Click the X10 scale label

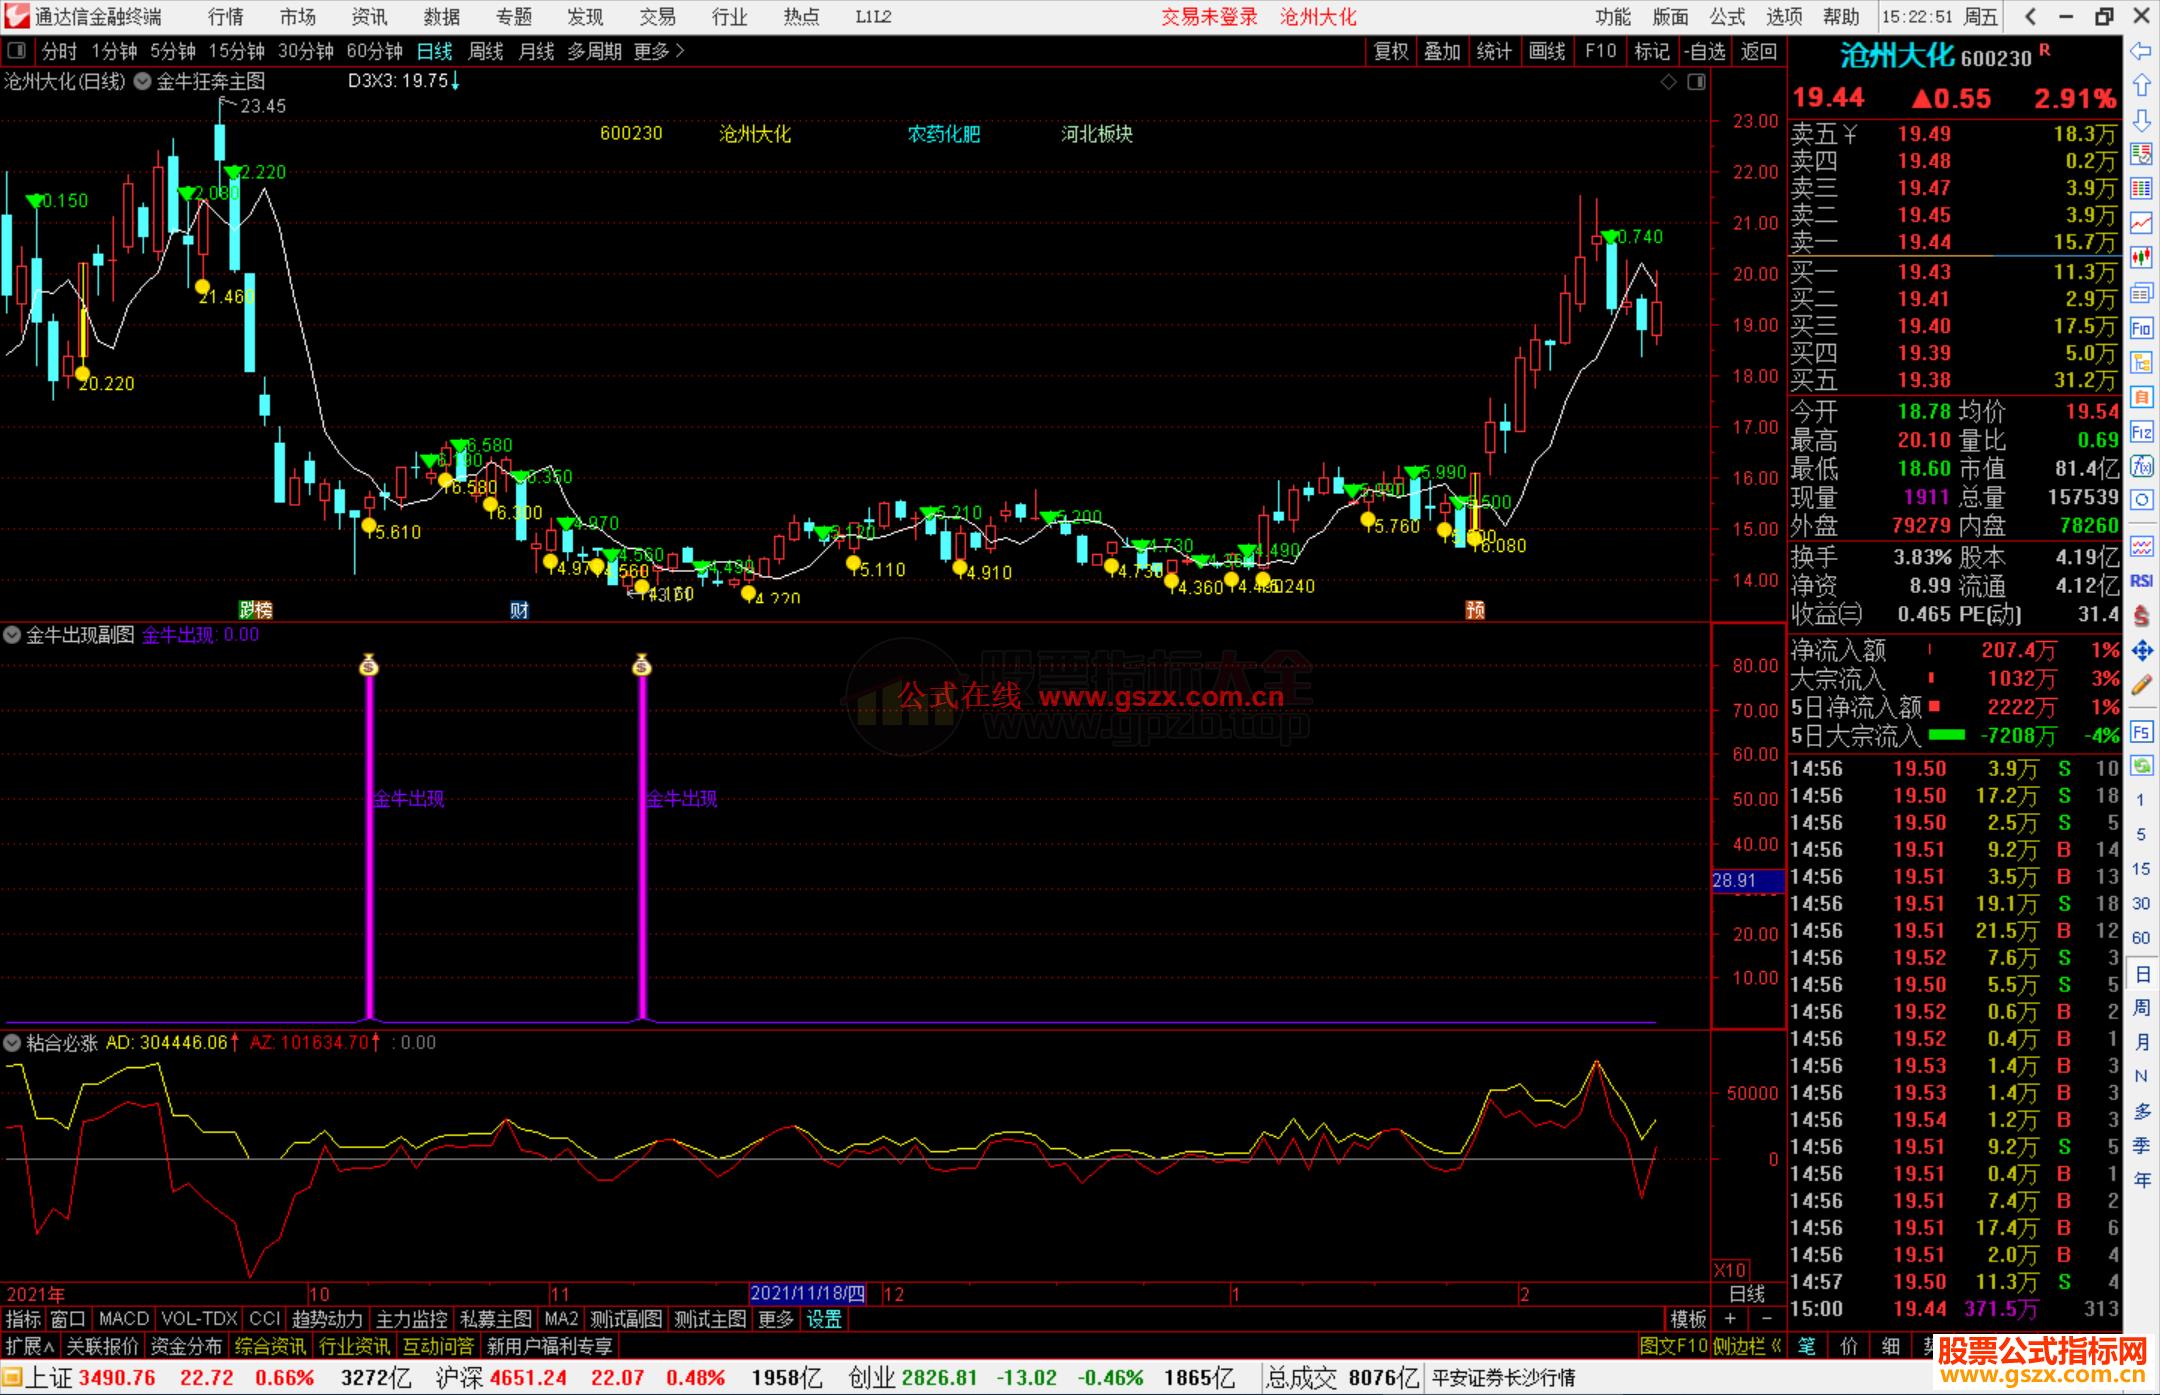click(x=1730, y=1270)
